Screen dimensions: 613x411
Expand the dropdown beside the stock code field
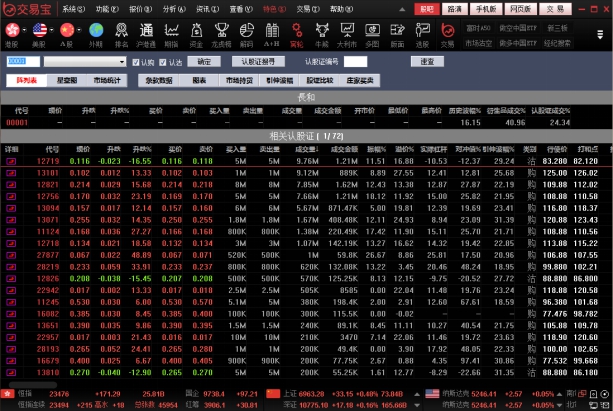[124, 62]
